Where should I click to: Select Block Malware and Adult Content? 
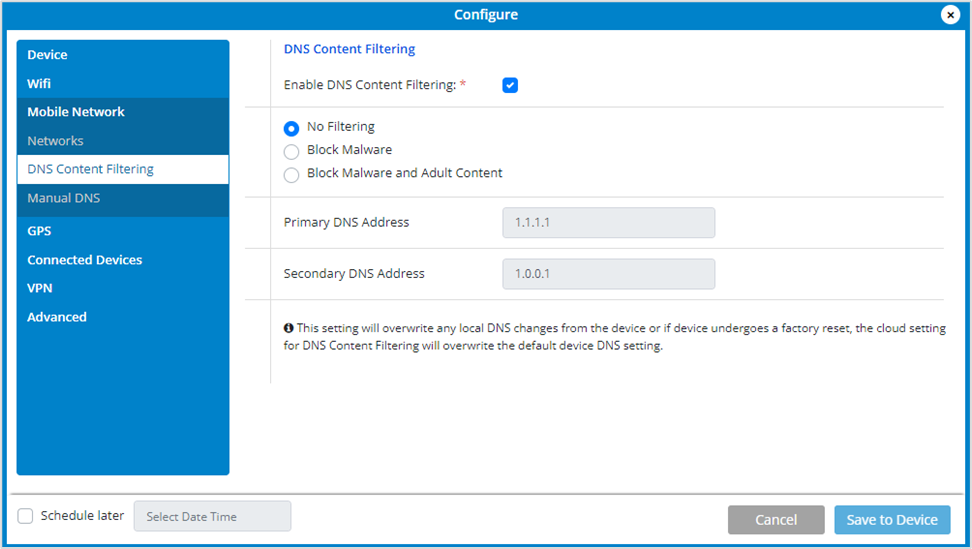tap(291, 175)
